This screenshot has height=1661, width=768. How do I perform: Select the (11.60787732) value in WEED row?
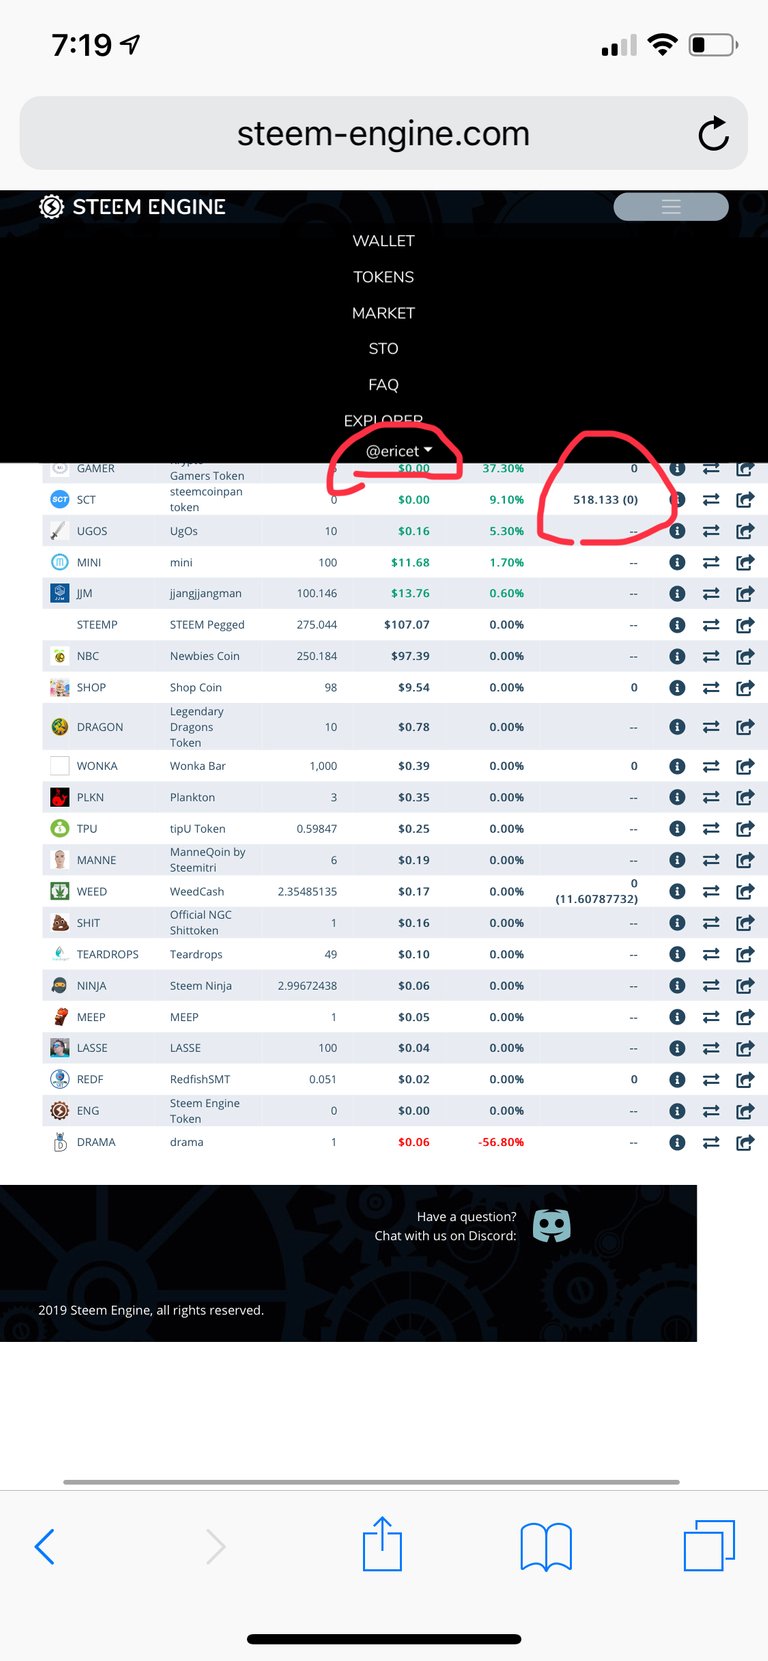596,899
